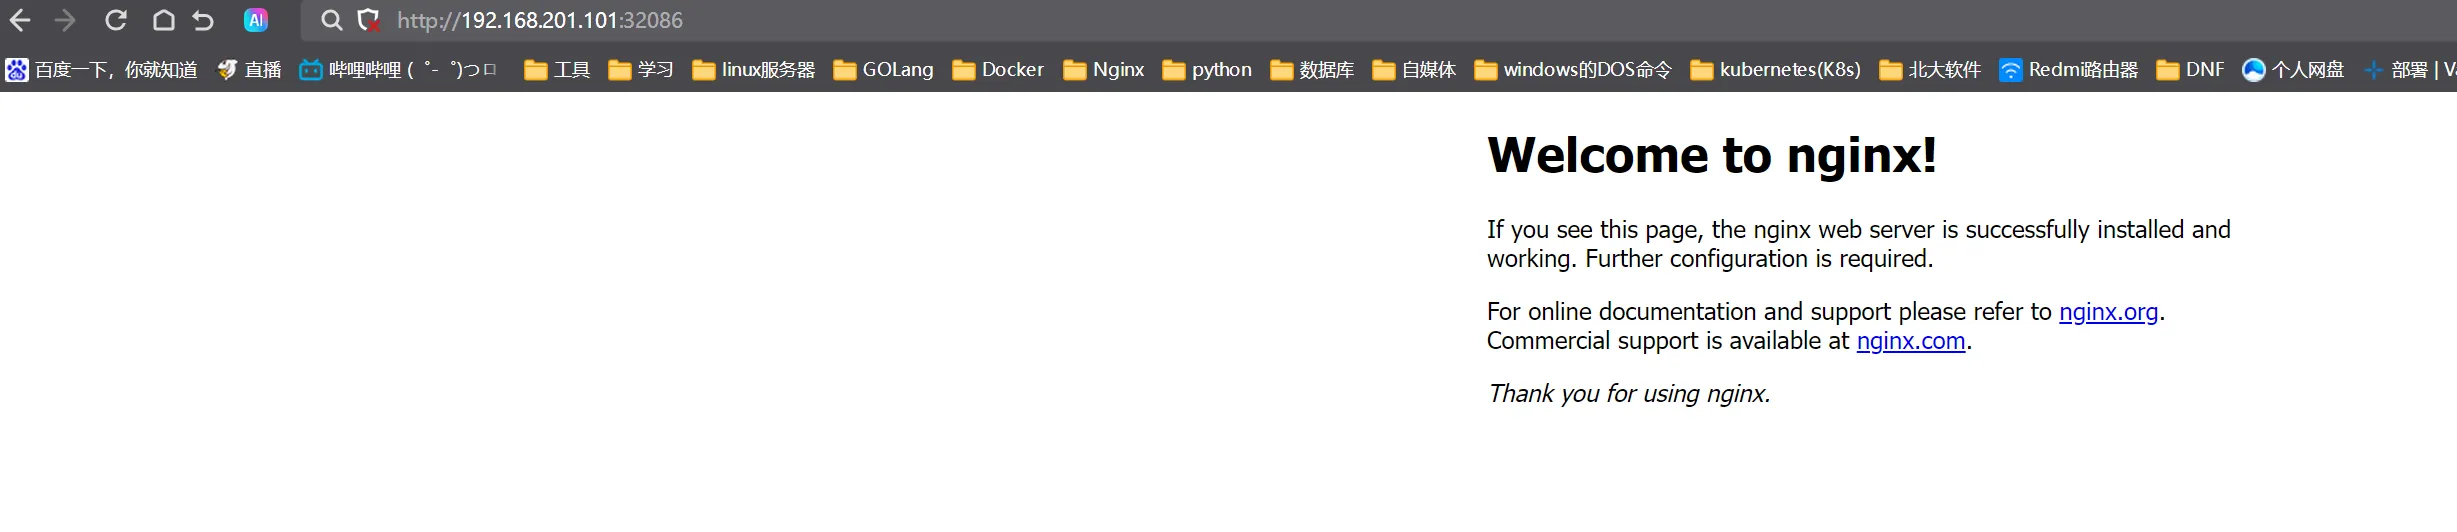Expand the kubernetes(K8s) bookmark folder
This screenshot has width=2457, height=532.
tap(1775, 70)
